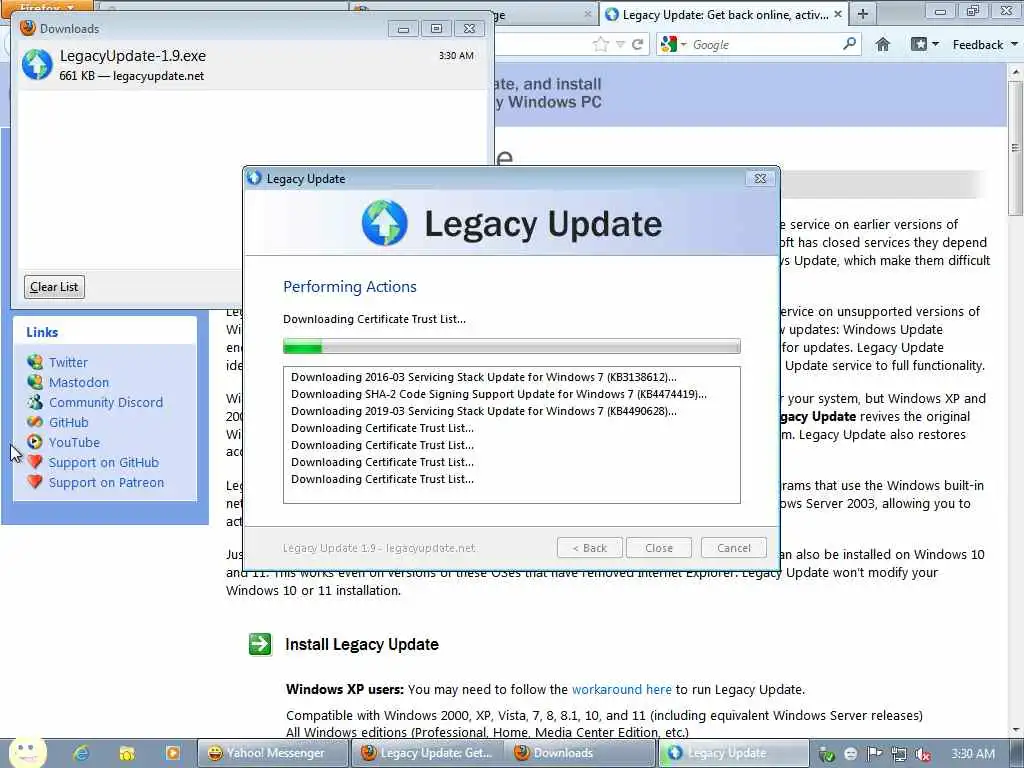The height and width of the screenshot is (768, 1024).
Task: Go to the Firefox home page
Action: 882,44
